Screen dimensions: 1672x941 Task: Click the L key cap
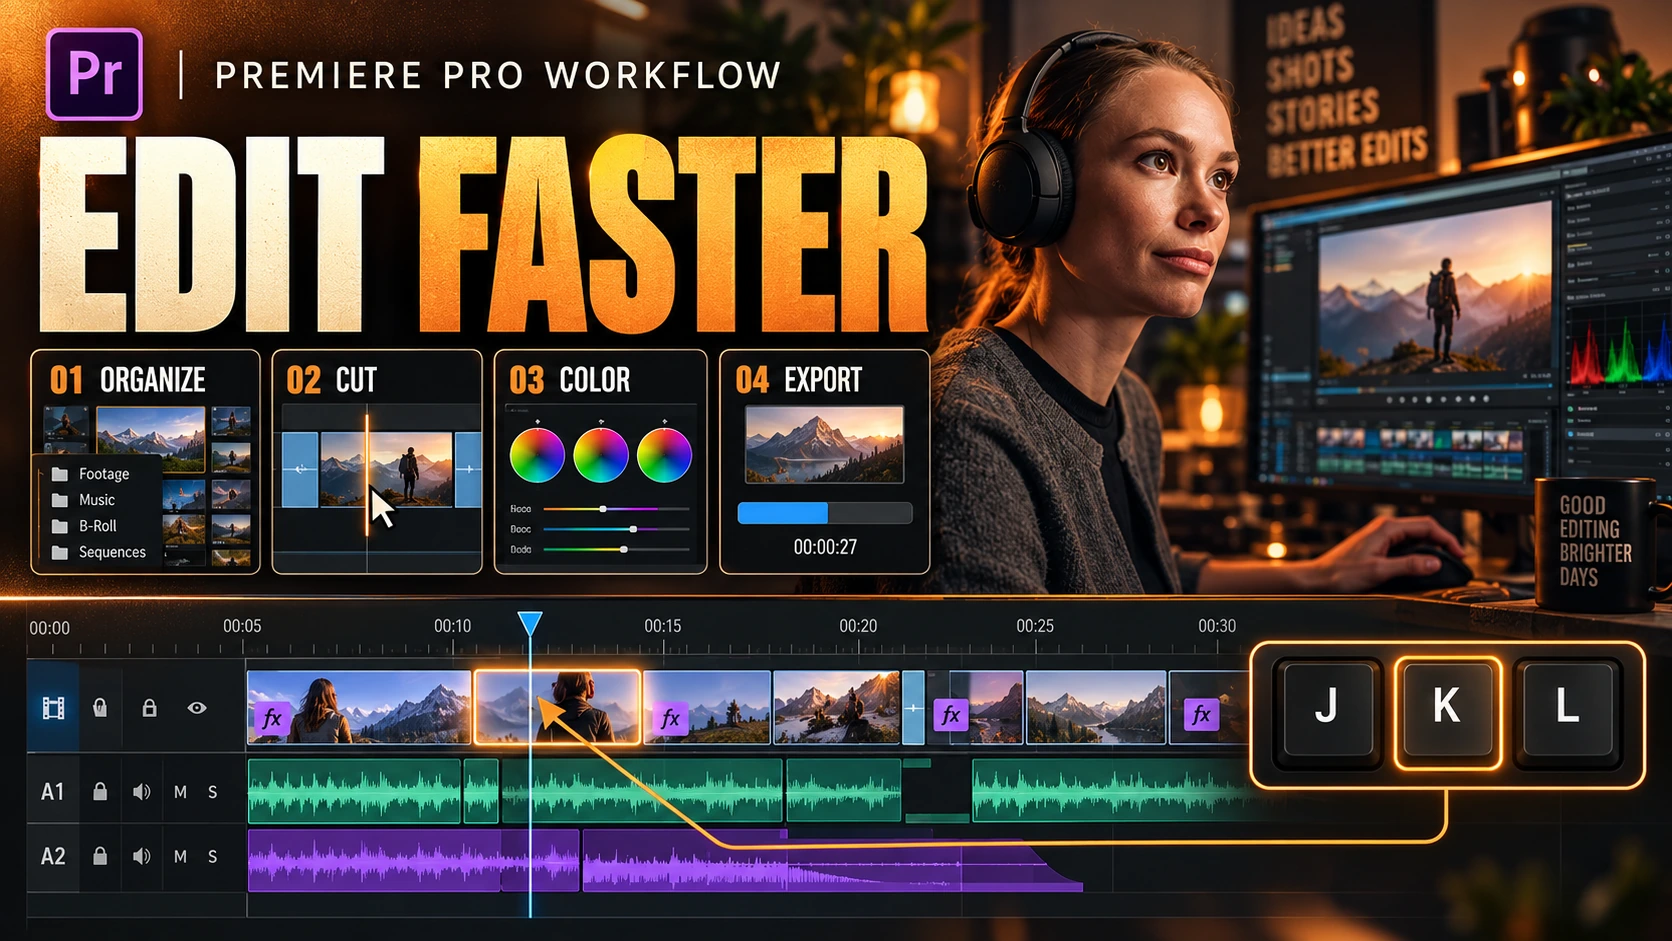[1567, 707]
